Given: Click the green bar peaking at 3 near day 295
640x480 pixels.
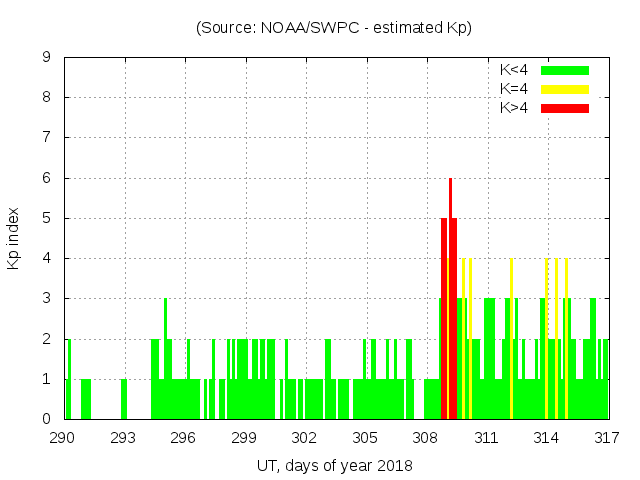Looking at the screenshot, I should 166,360.
